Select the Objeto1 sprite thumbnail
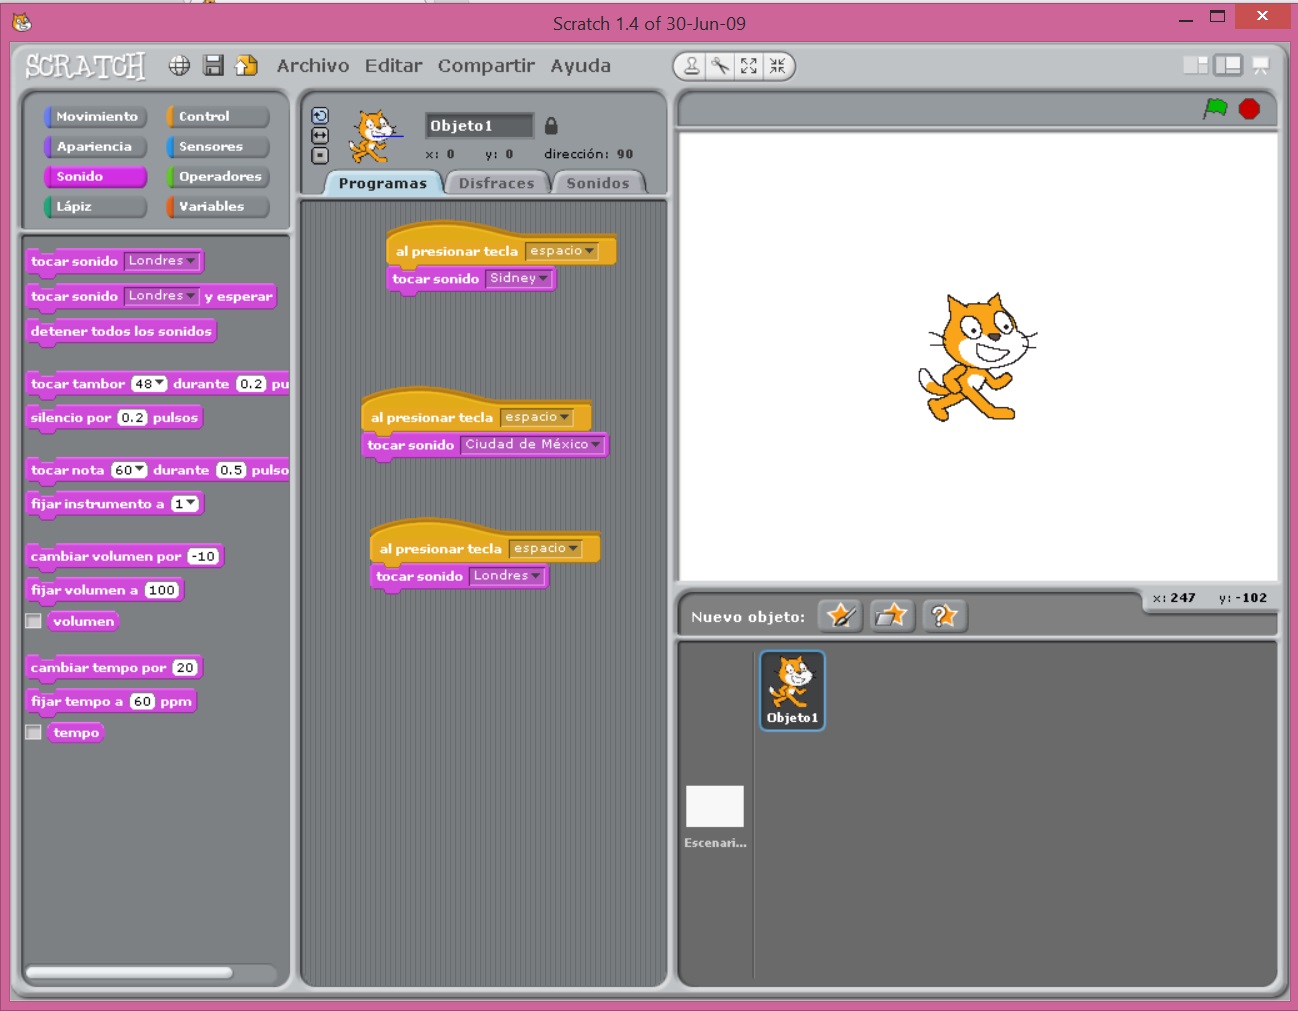Viewport: 1298px width, 1011px height. pos(792,691)
